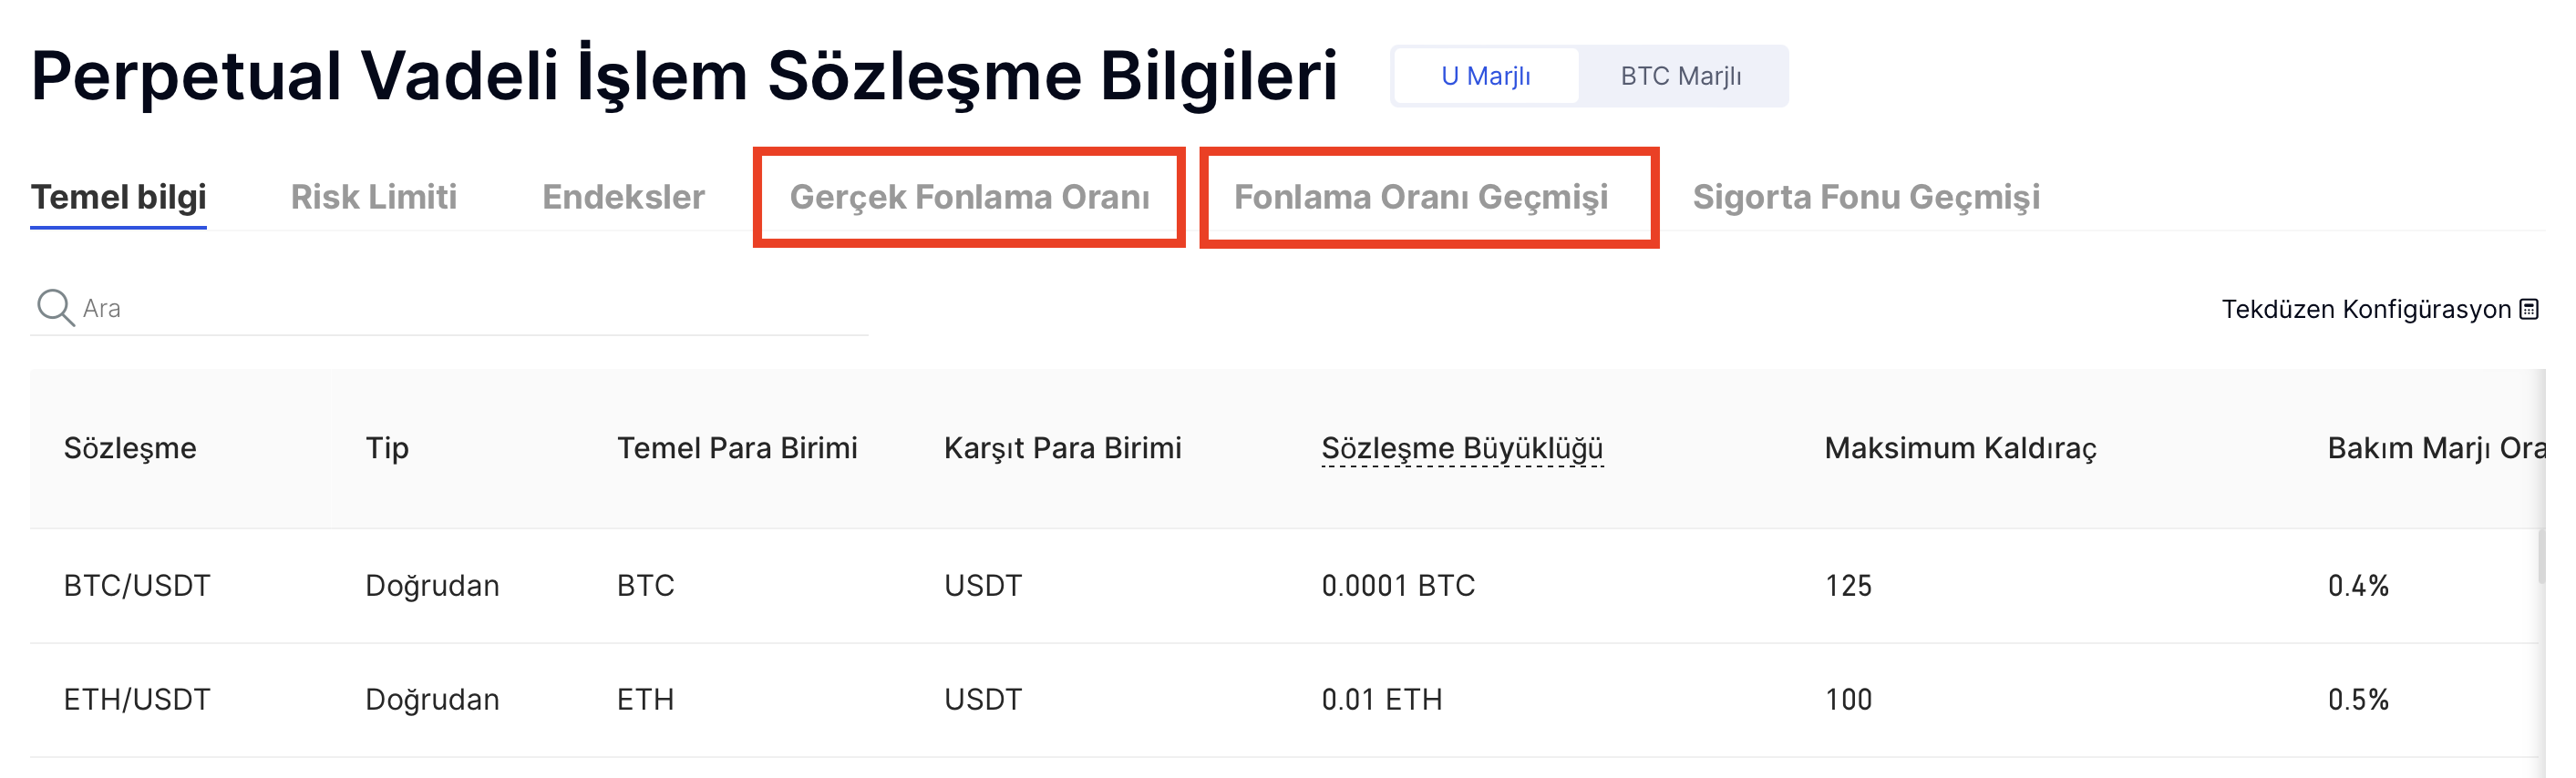This screenshot has width=2576, height=778.
Task: Click the Ara search input field
Action: click(470, 308)
